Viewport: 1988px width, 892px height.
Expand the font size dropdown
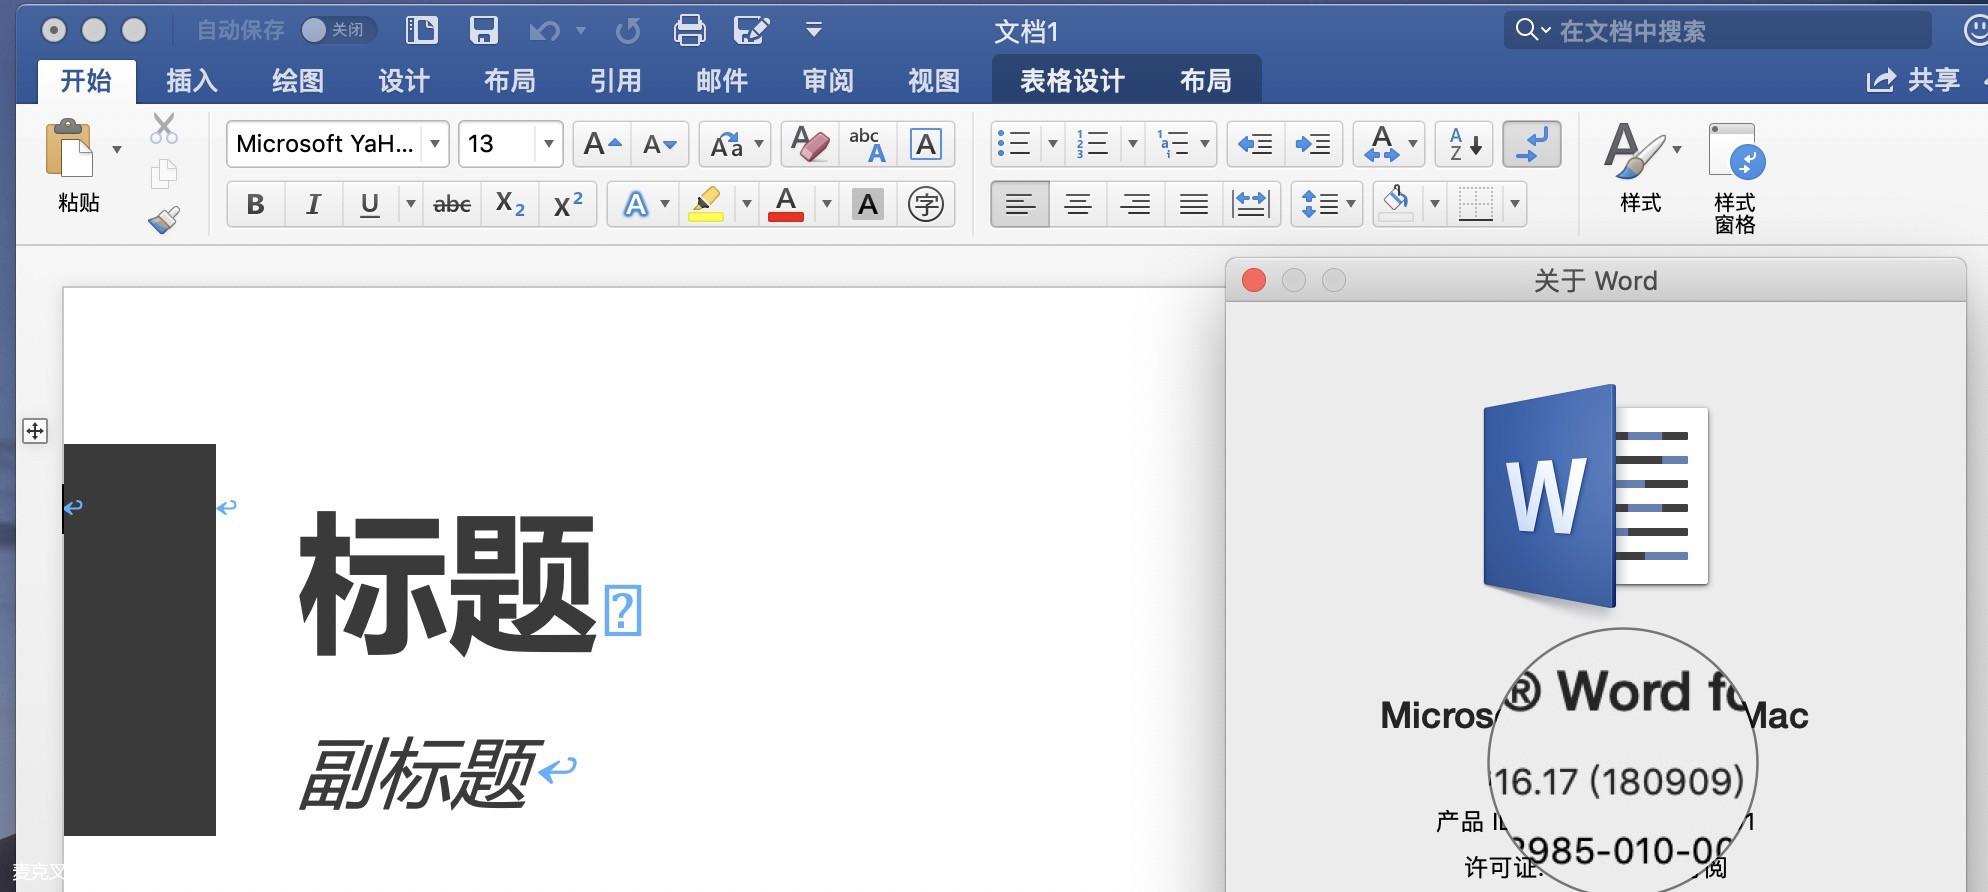click(549, 144)
